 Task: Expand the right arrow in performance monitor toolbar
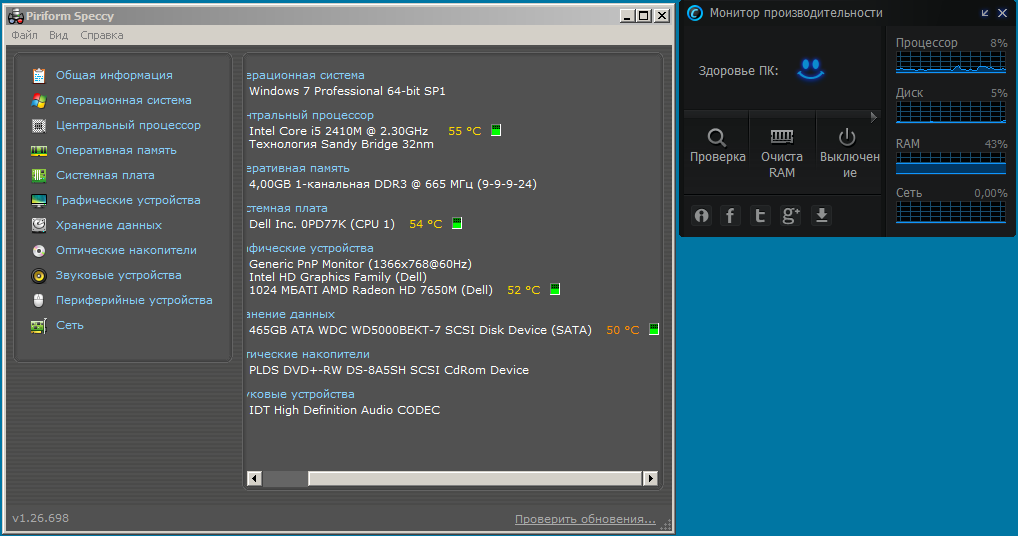tap(874, 117)
